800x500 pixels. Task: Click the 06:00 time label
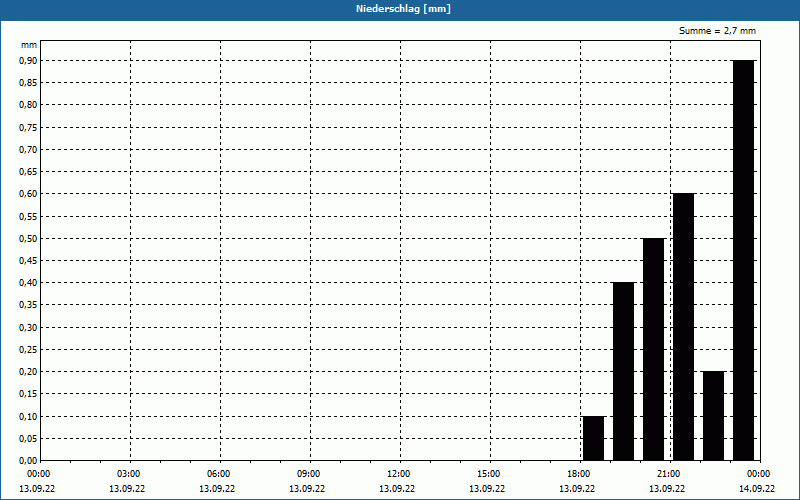(219, 474)
